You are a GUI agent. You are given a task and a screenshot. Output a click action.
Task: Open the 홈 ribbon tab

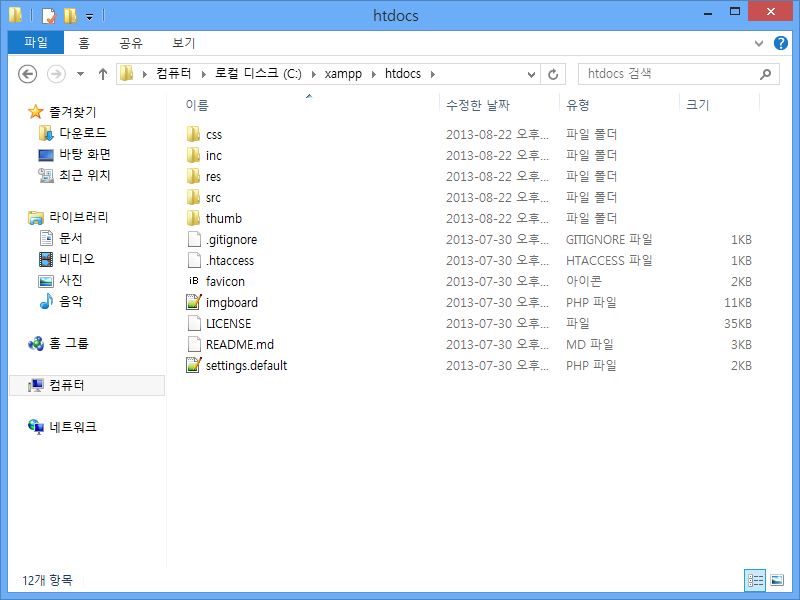point(84,43)
